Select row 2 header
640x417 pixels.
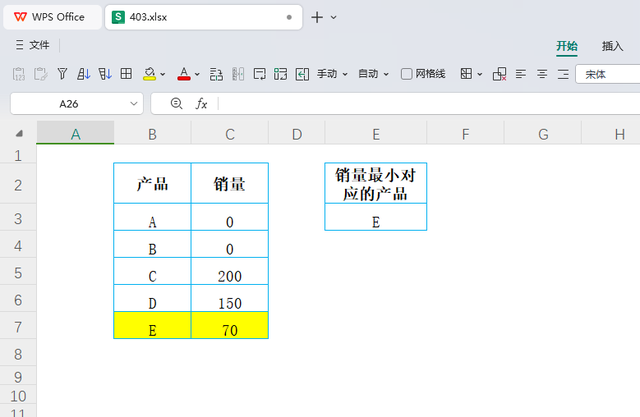tap(18, 185)
